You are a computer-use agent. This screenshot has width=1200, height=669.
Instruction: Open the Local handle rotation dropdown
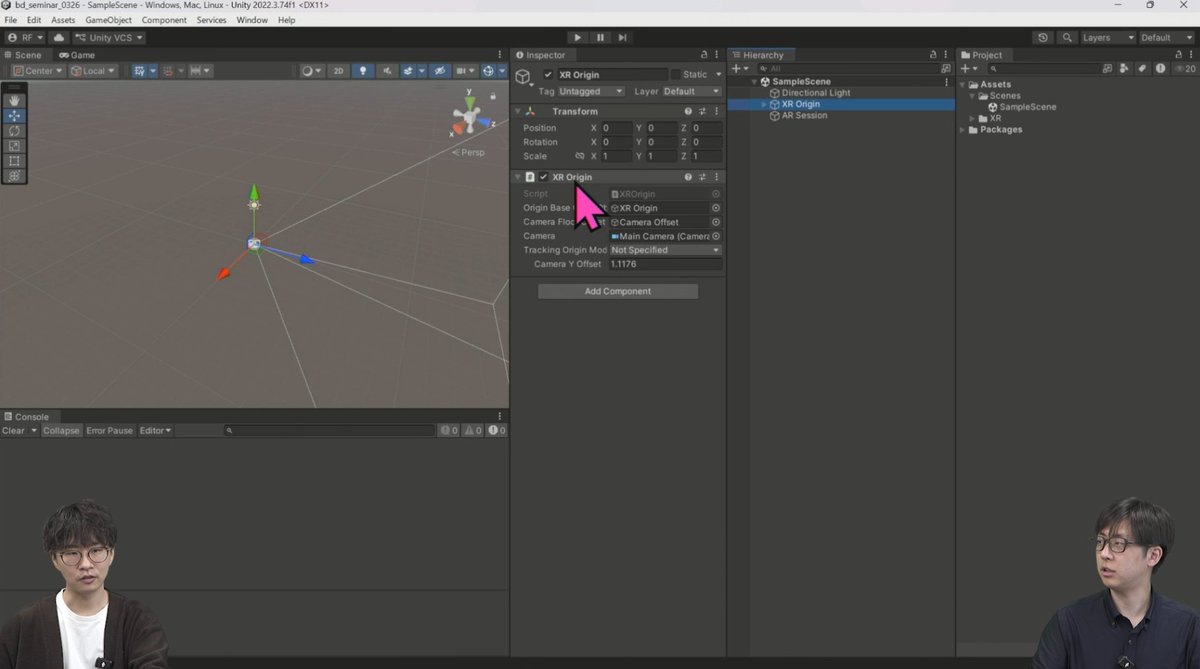(93, 71)
